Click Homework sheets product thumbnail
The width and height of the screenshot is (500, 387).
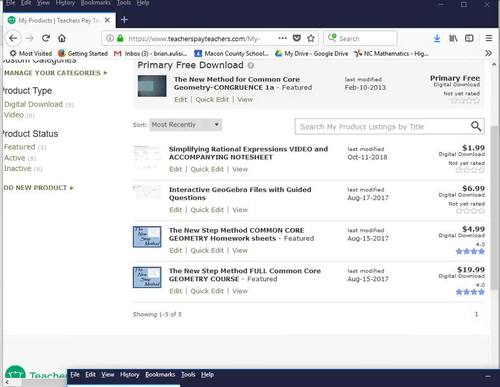point(147,237)
